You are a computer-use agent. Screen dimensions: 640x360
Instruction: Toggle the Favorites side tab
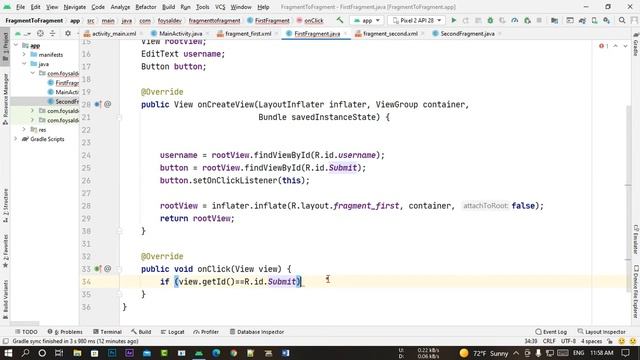tap(5, 251)
